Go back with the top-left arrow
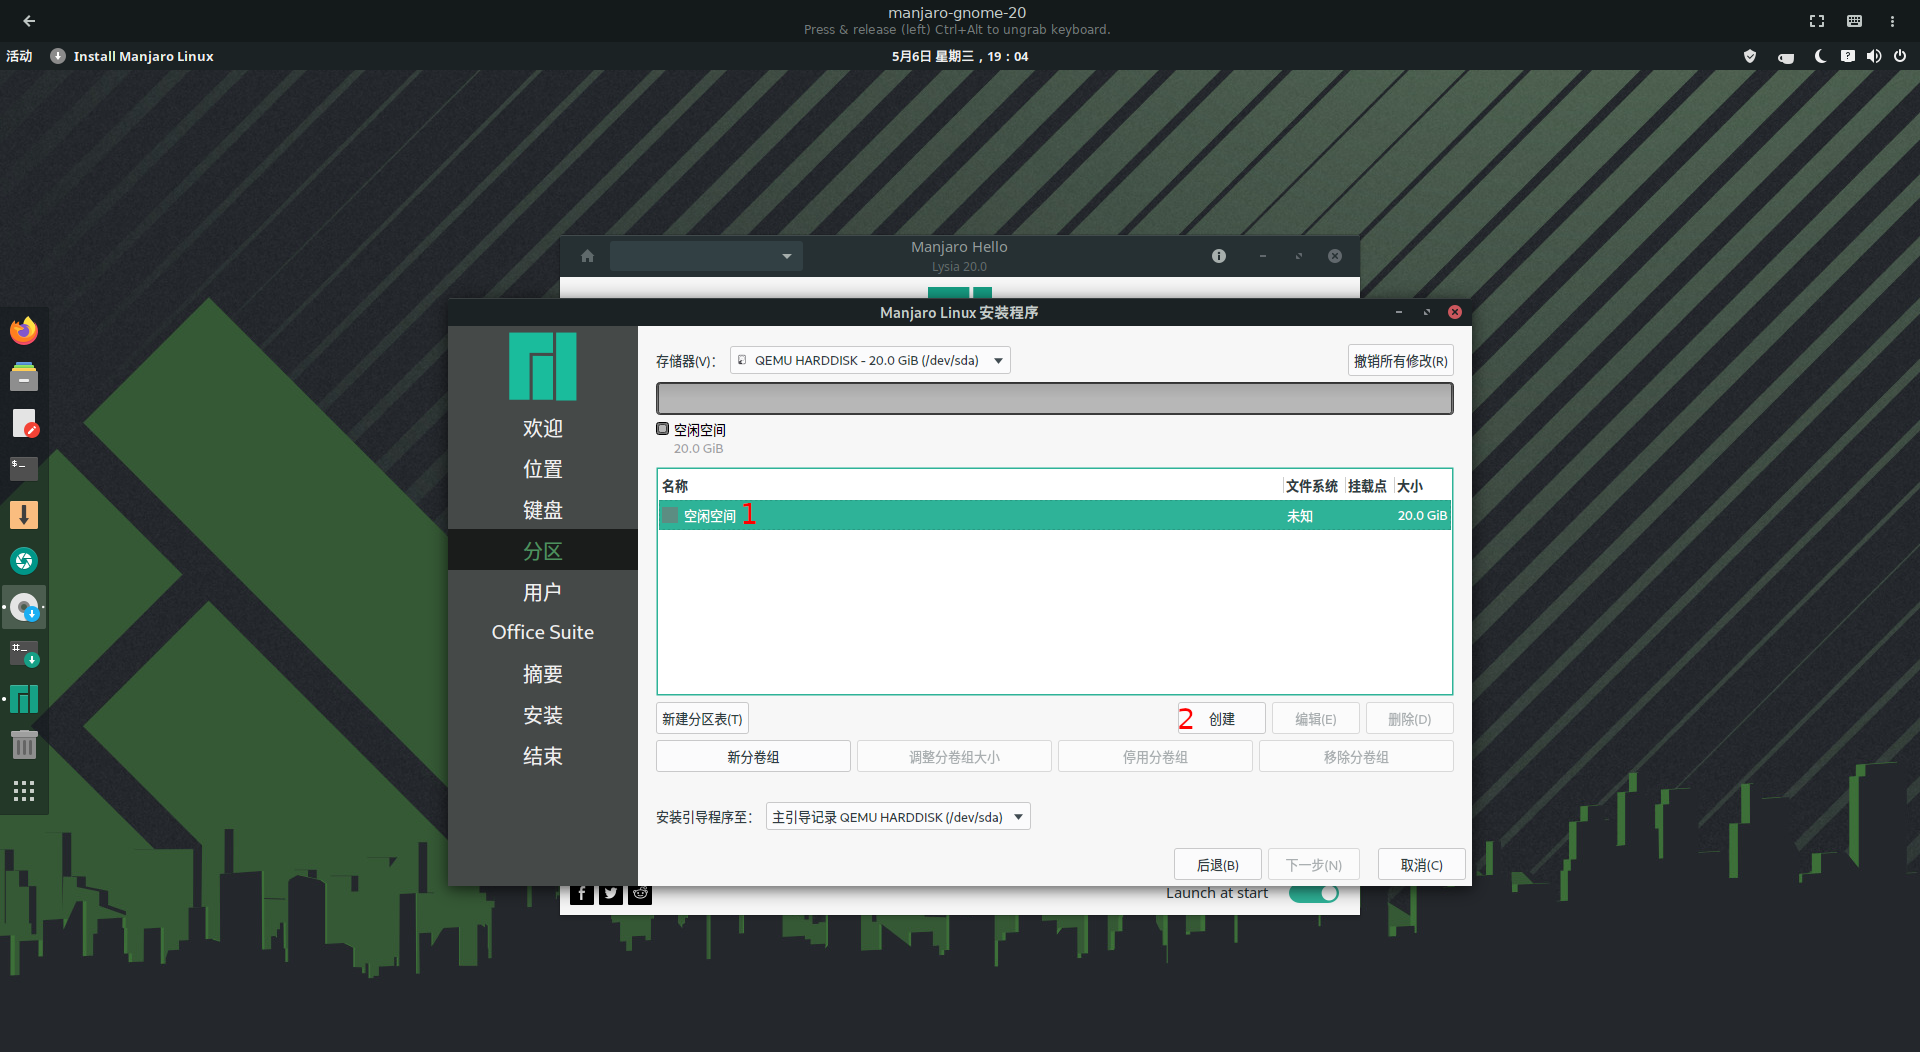Screen dimensions: 1920x1052 (29, 20)
